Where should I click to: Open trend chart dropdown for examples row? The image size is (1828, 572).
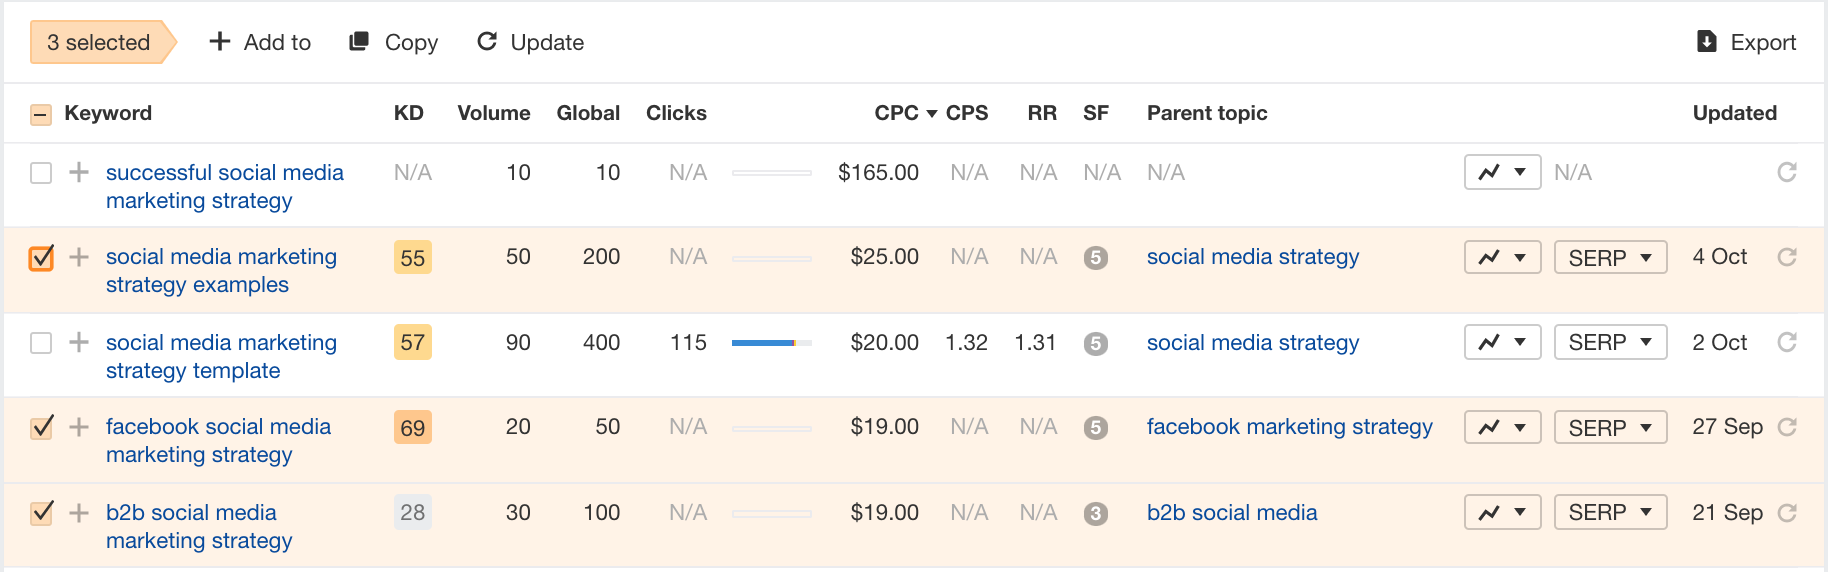tap(1503, 257)
